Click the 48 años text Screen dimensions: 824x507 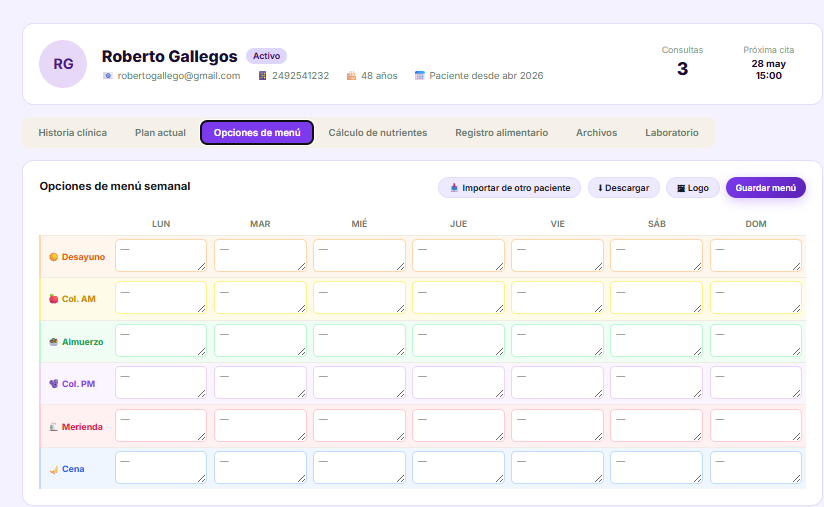(379, 76)
